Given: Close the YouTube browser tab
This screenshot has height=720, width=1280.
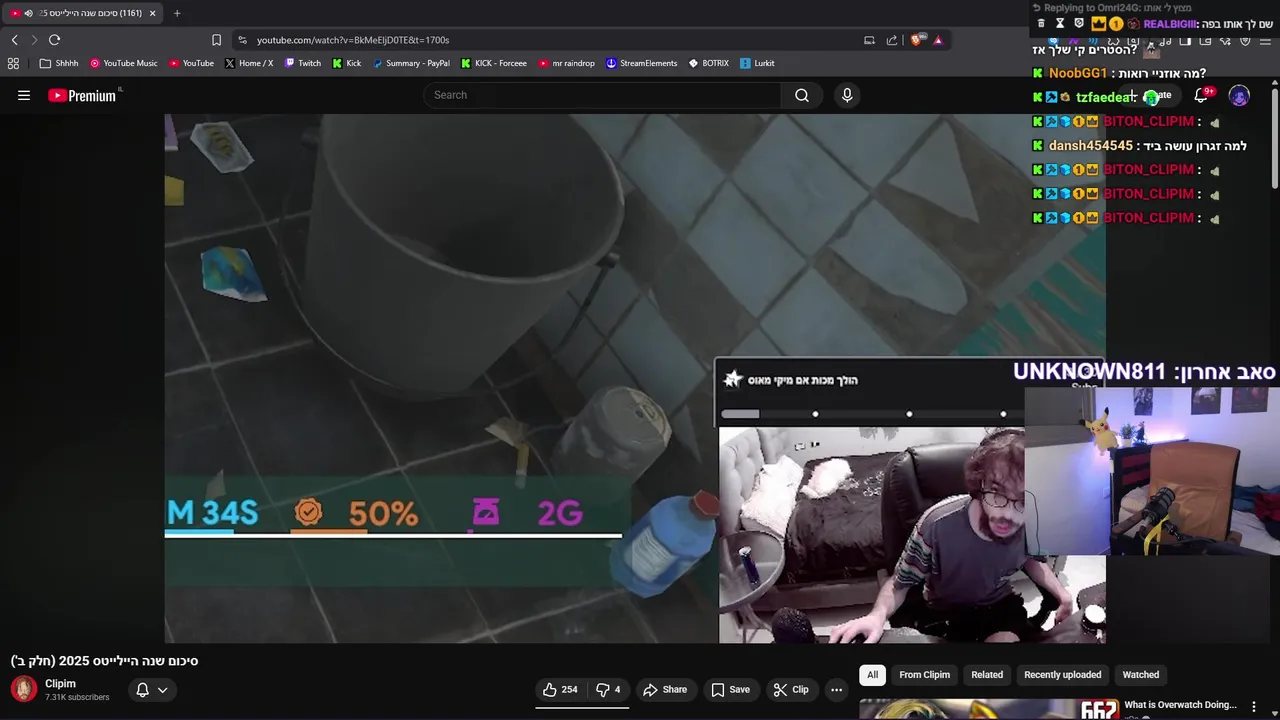Looking at the screenshot, I should coord(152,13).
